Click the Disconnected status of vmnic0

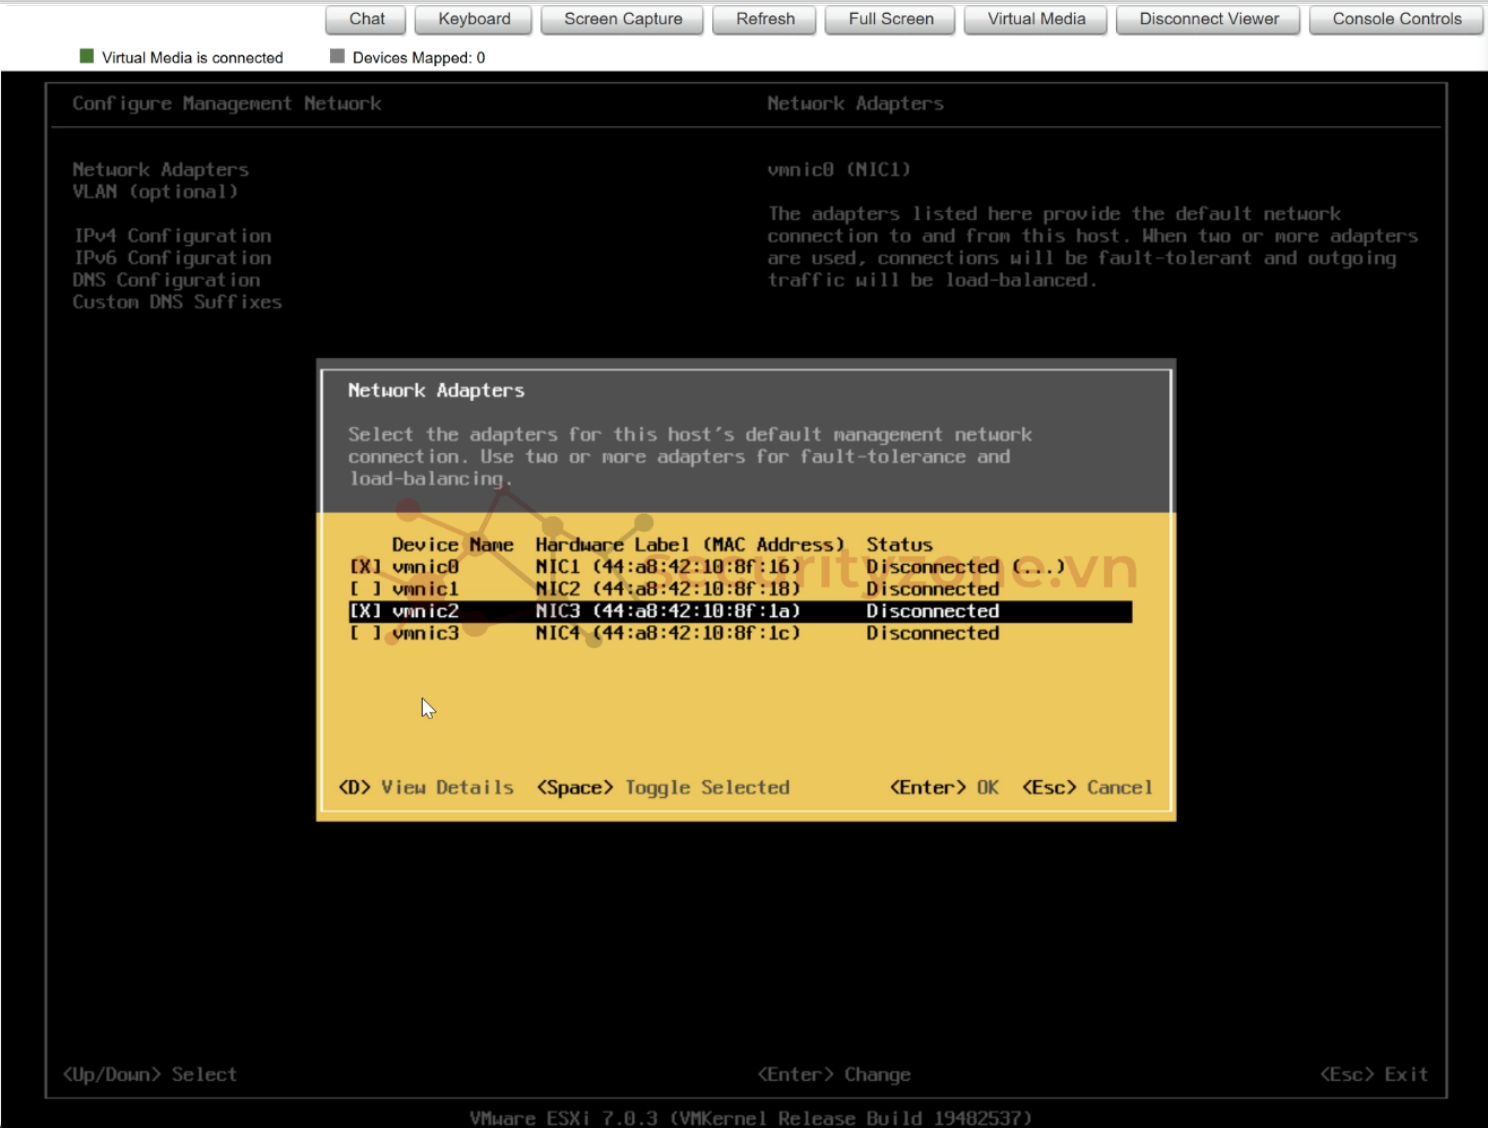933,567
